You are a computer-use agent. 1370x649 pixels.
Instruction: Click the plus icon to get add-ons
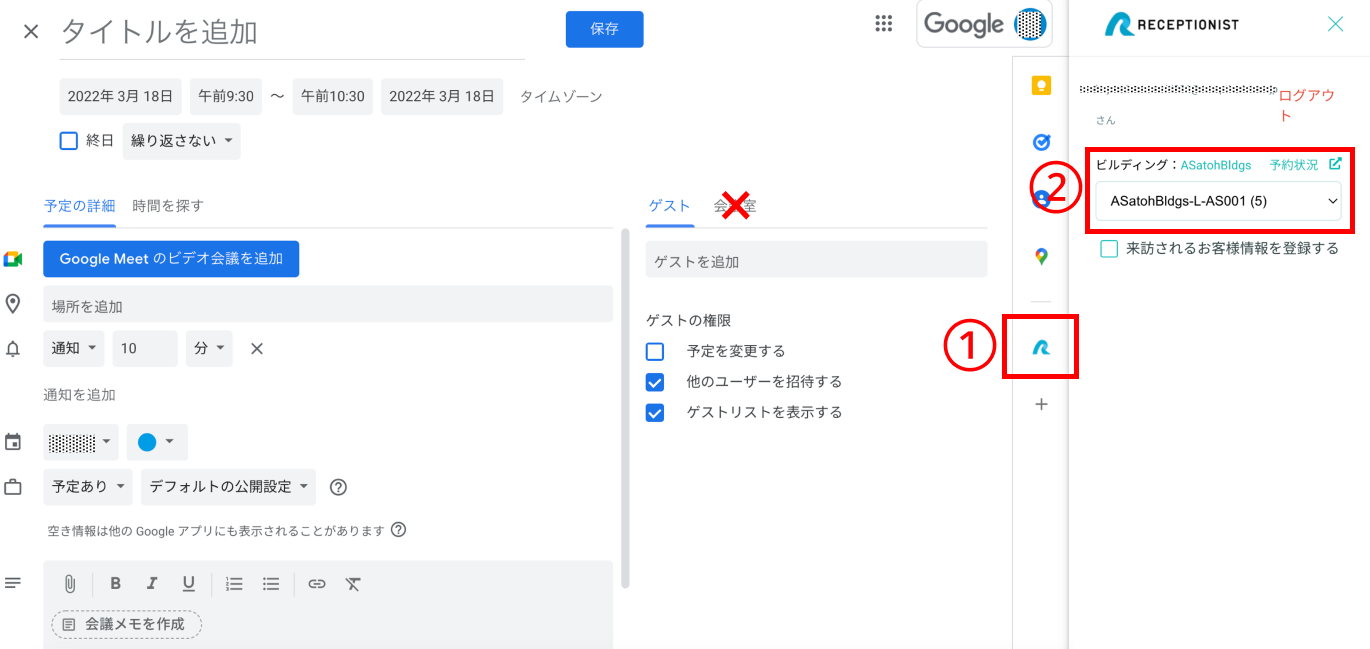click(1041, 405)
